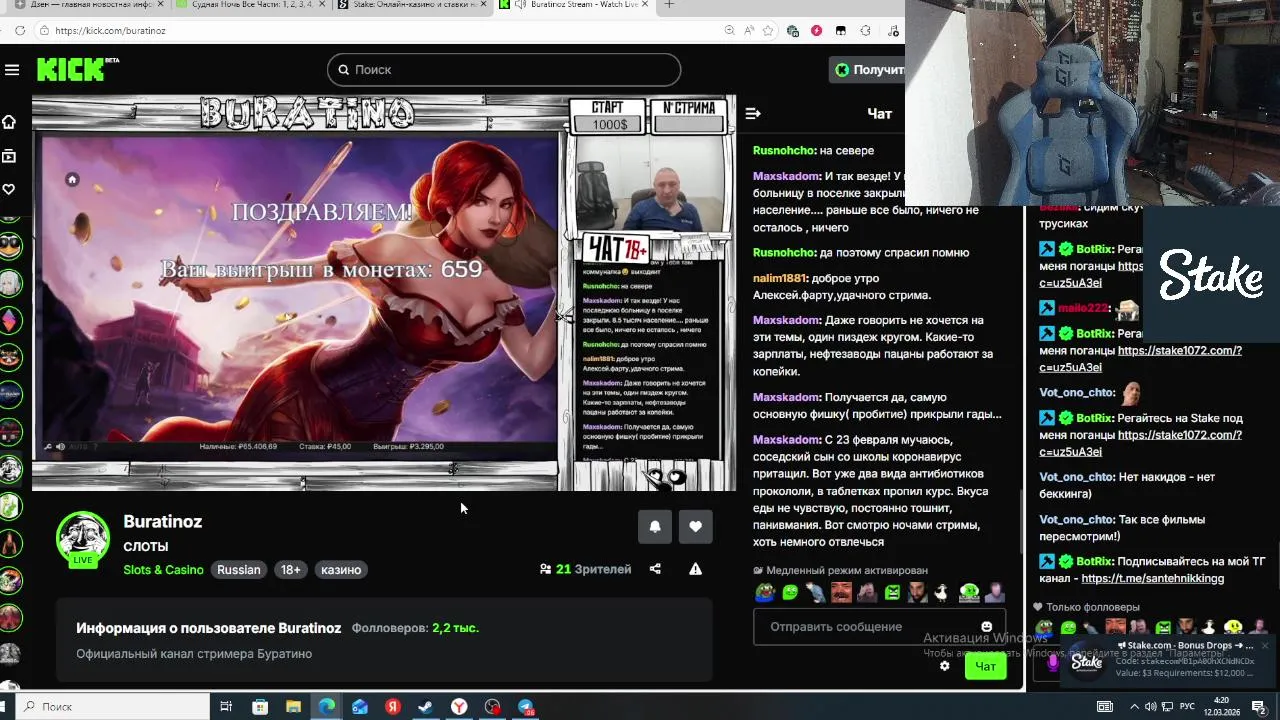Open the Browse icon in Kick sidebar
The height and width of the screenshot is (720, 1280).
click(9, 156)
